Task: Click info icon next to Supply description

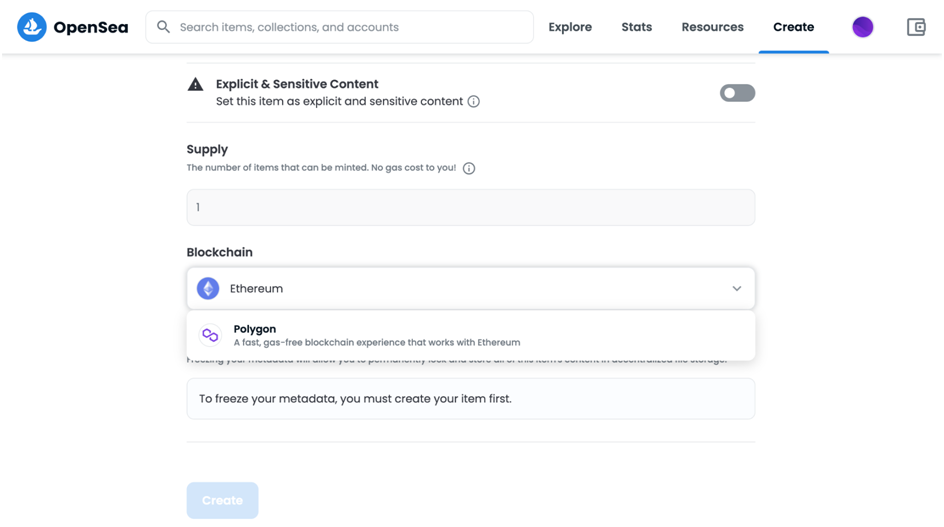Action: (469, 168)
